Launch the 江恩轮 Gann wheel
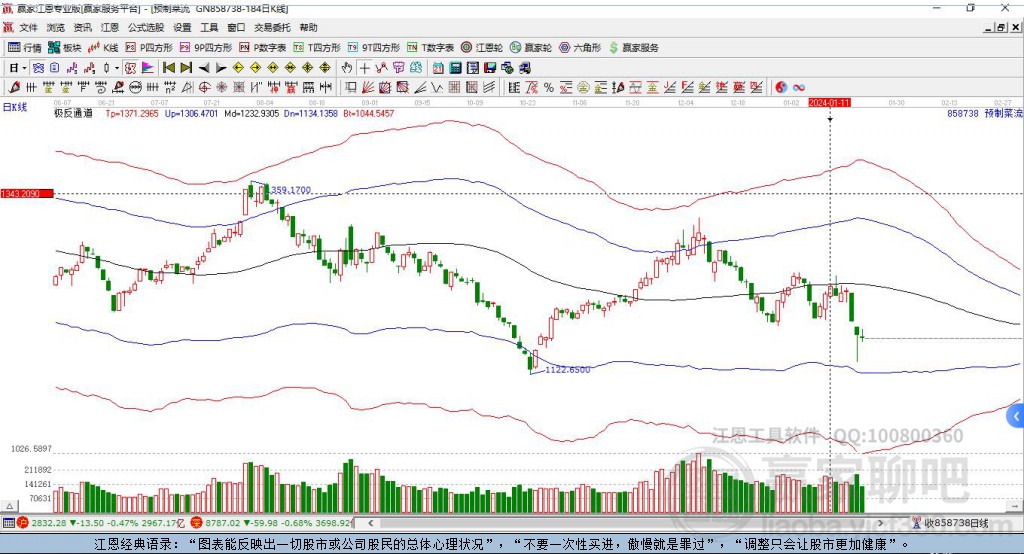Screen dimensions: 1024x554 pos(482,48)
